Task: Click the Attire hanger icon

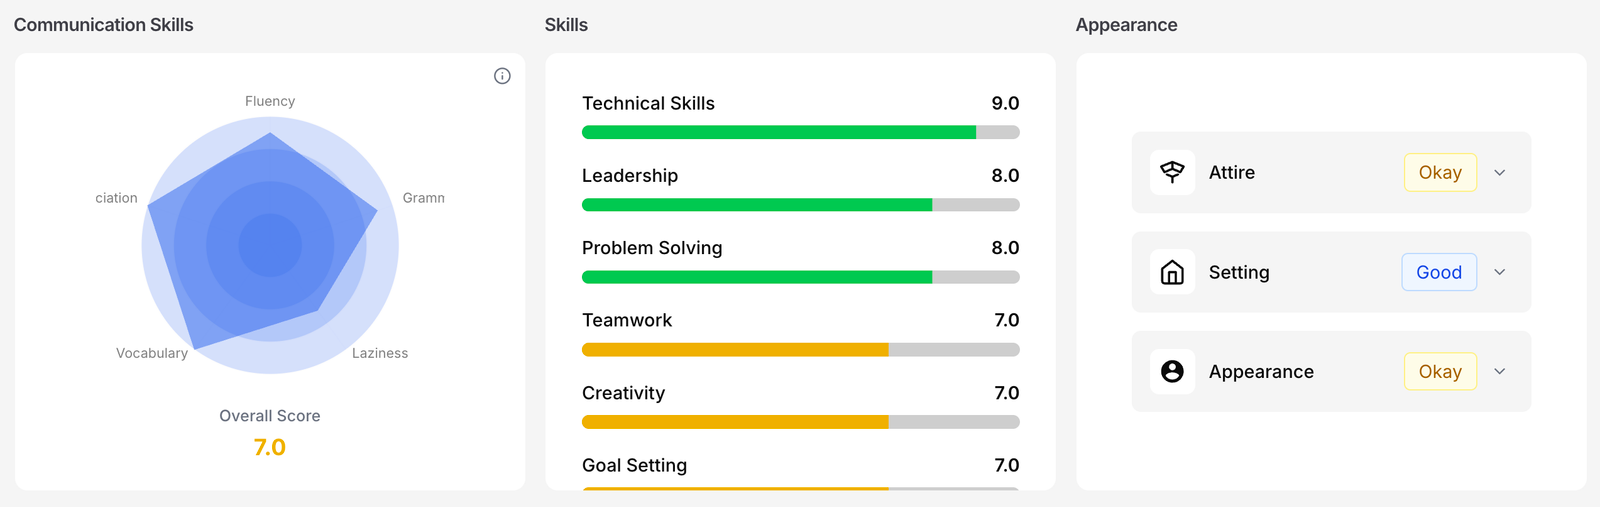Action: (1172, 172)
